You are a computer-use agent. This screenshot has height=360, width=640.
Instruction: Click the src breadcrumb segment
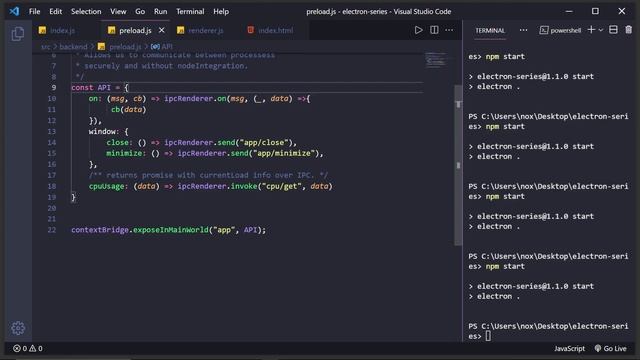click(x=45, y=47)
